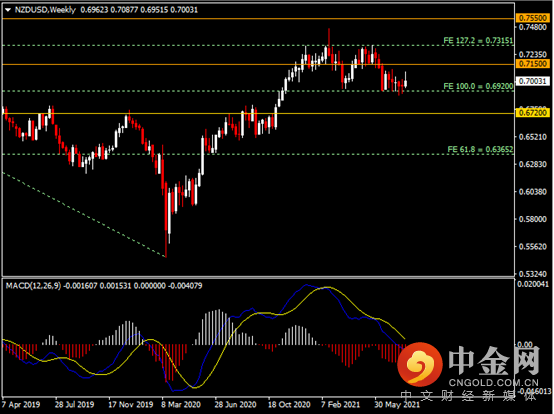Select the 0.67200 yellow price label

(533, 113)
